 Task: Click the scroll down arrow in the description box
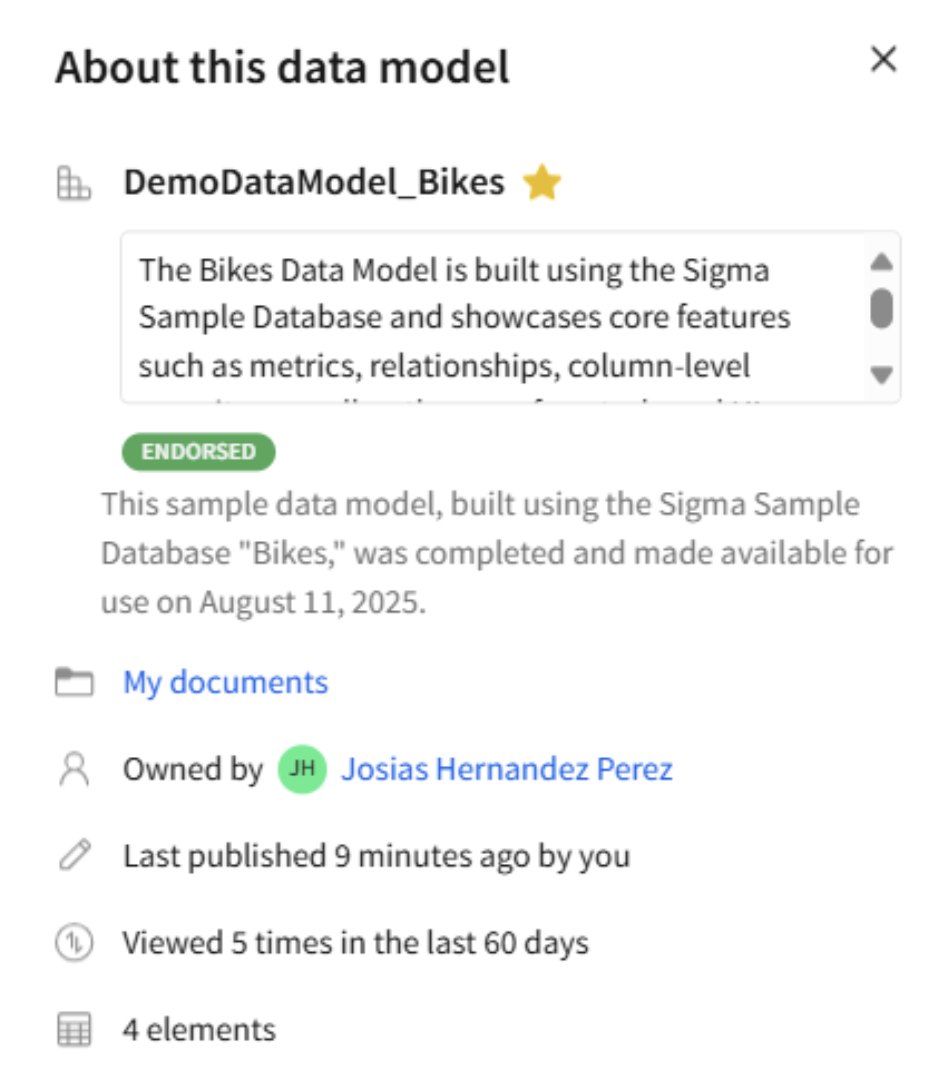[880, 373]
